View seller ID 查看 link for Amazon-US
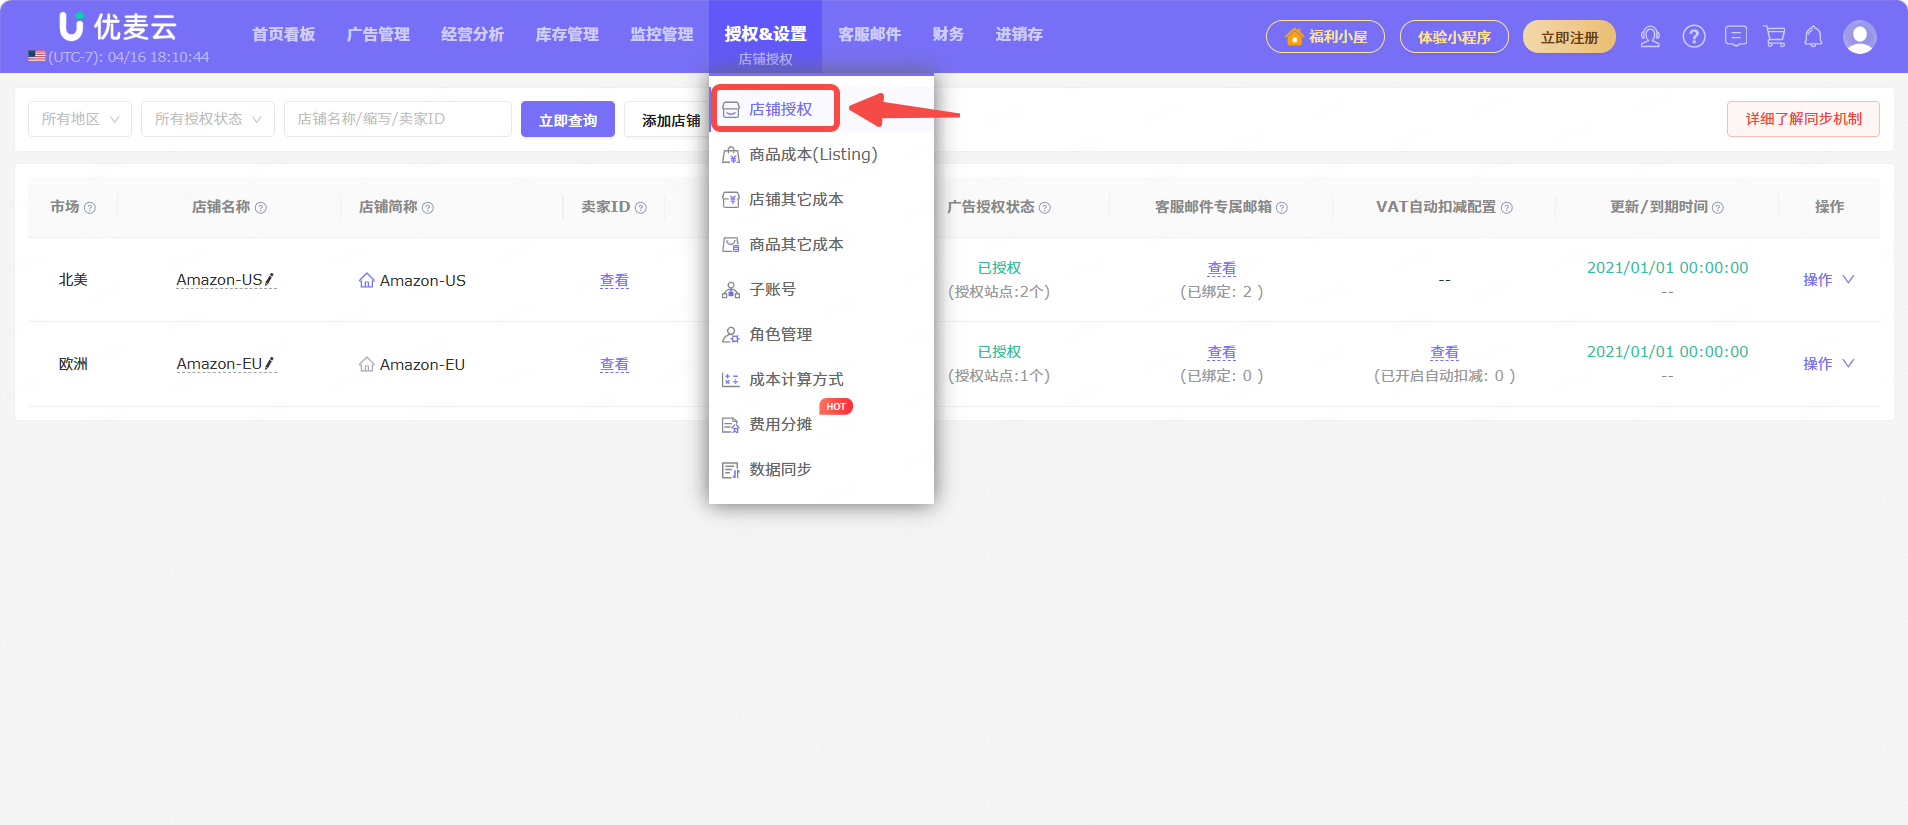This screenshot has width=1908, height=825. coord(614,281)
